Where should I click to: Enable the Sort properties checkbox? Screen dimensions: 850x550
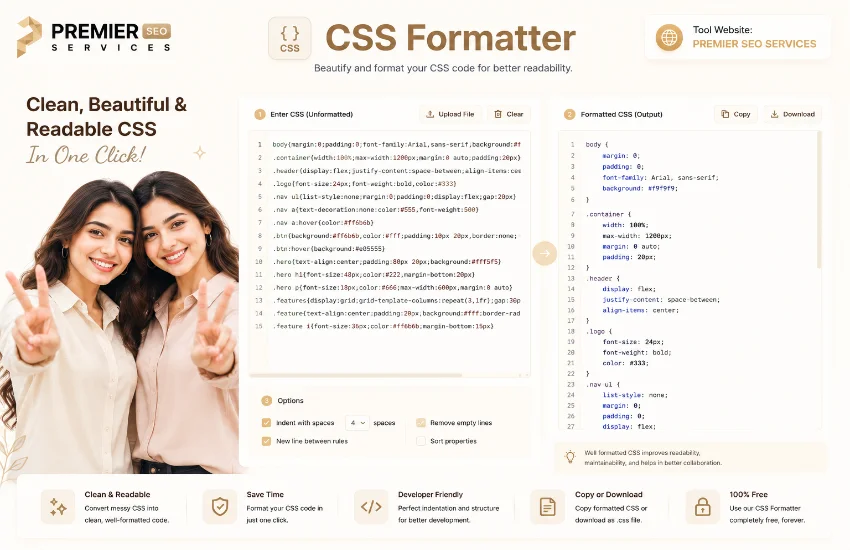421,441
